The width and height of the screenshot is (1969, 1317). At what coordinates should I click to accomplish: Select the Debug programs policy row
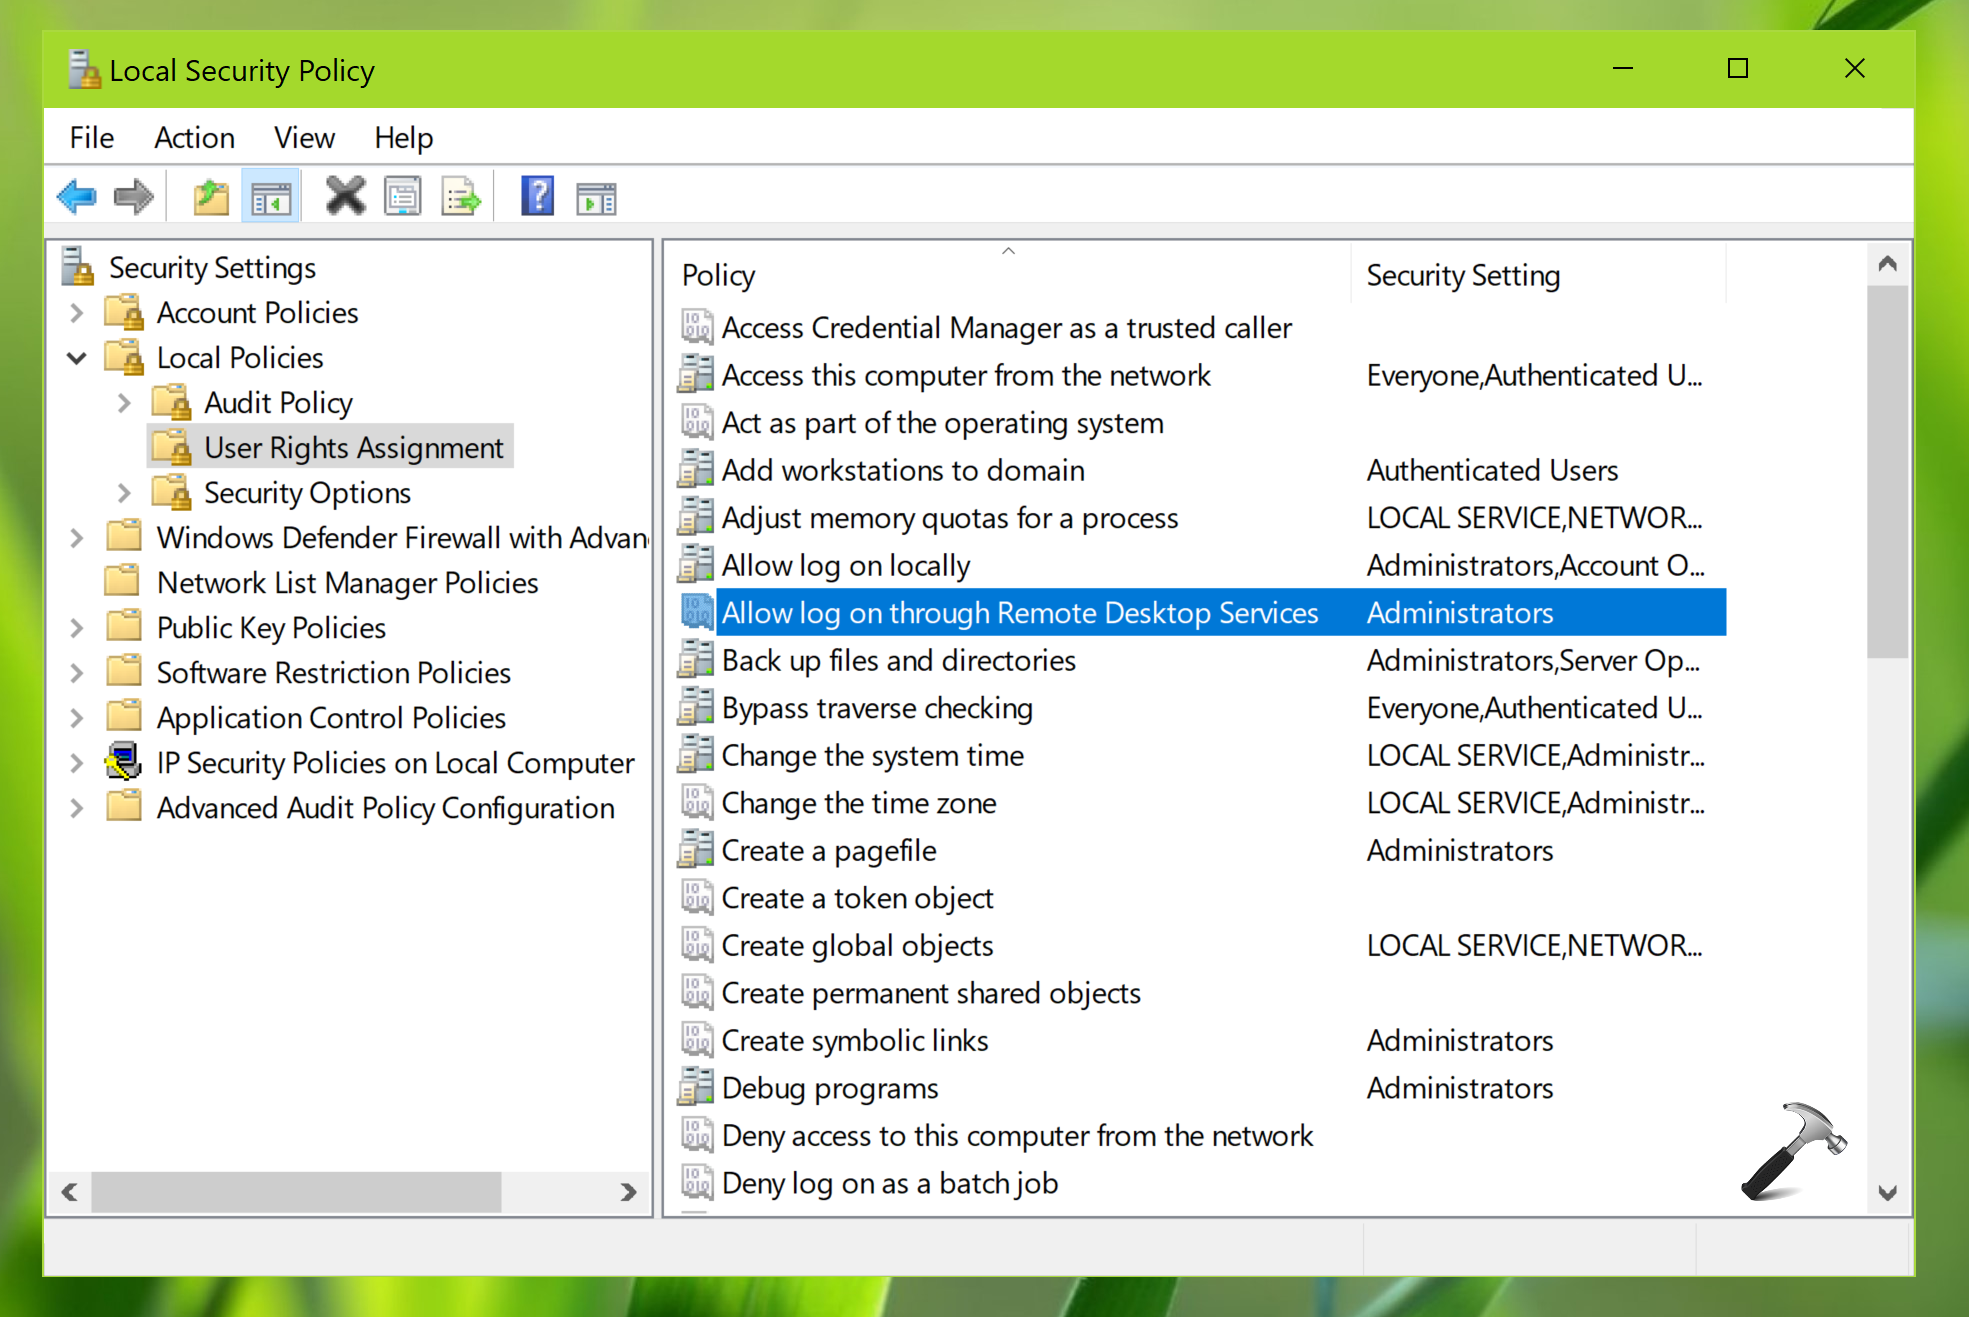[x=829, y=1088]
